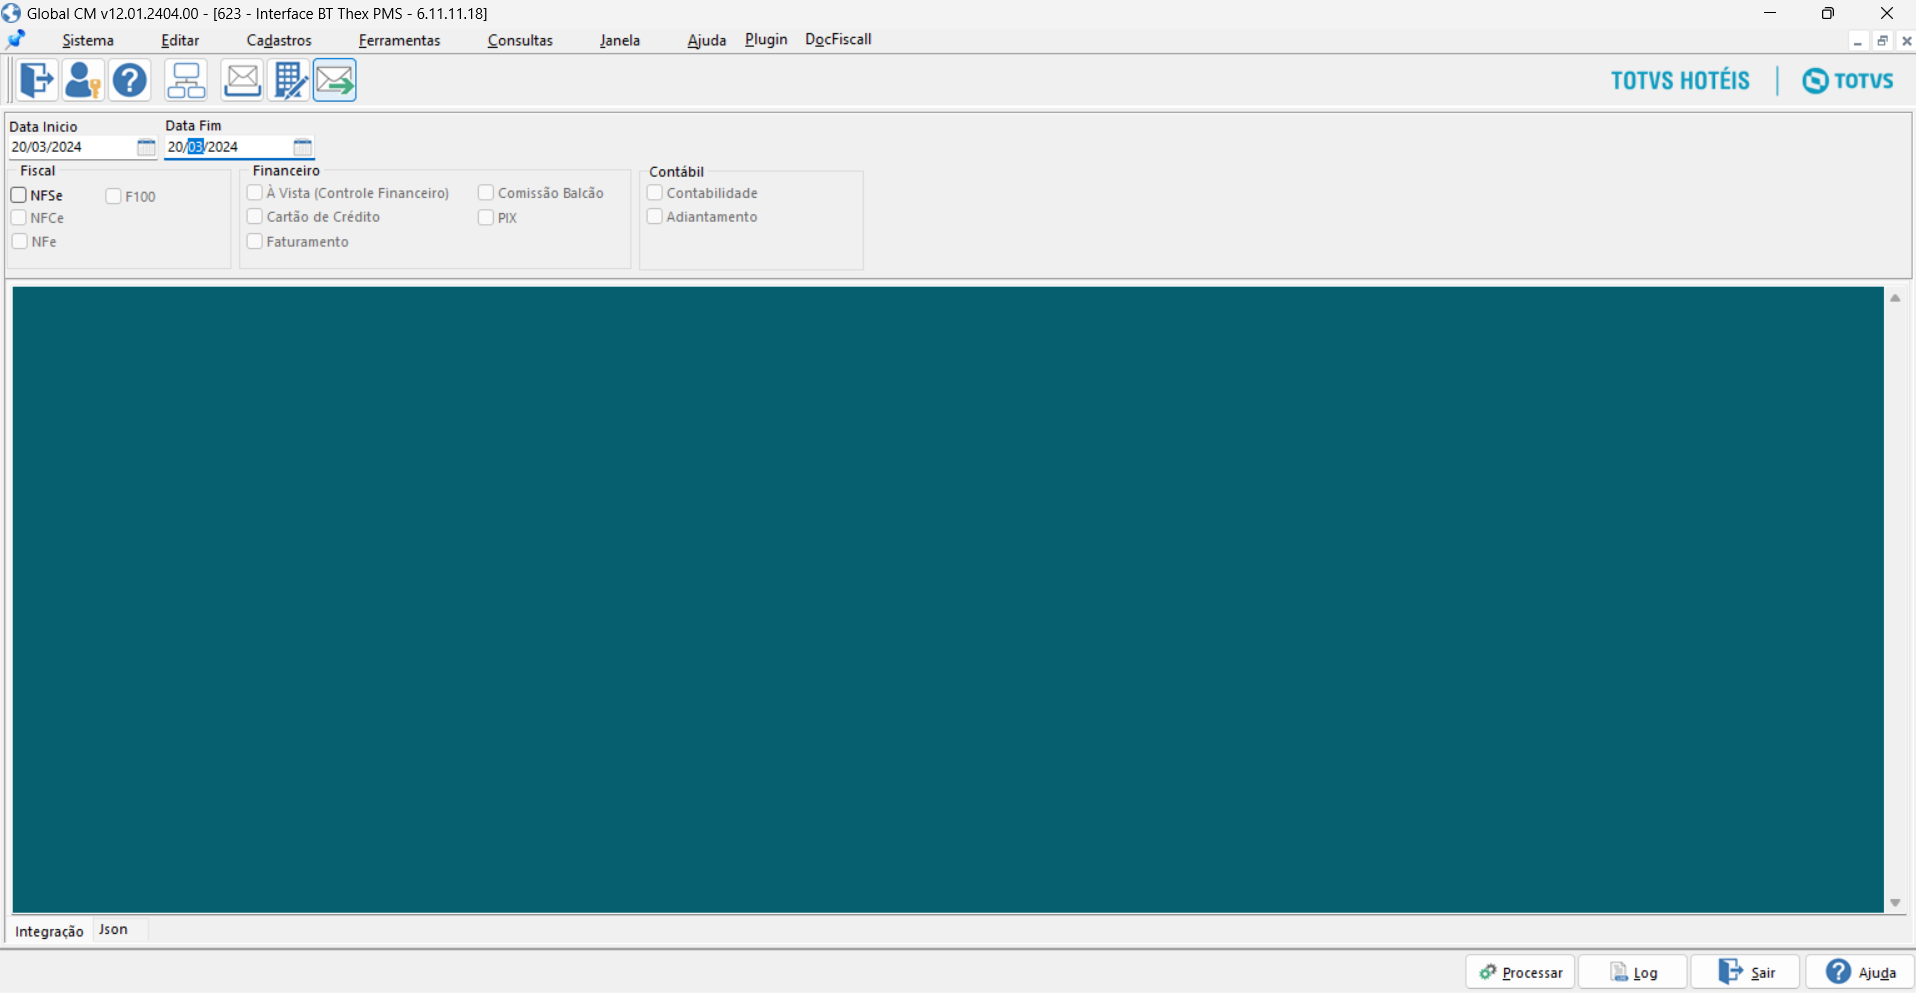Click the TOTVS logo at top right

tap(1848, 80)
